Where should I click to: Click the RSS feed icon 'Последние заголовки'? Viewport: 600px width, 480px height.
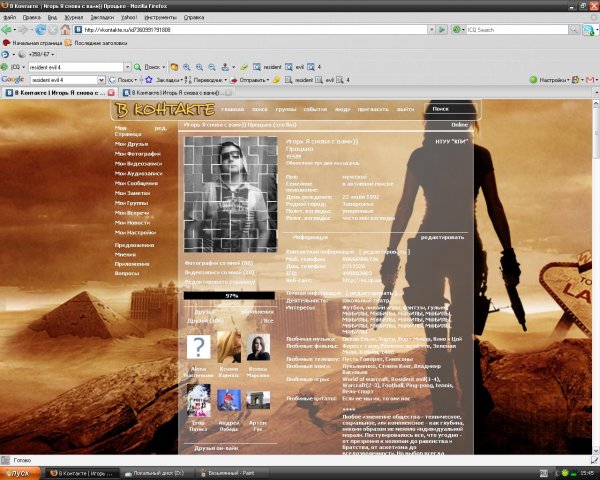68,43
